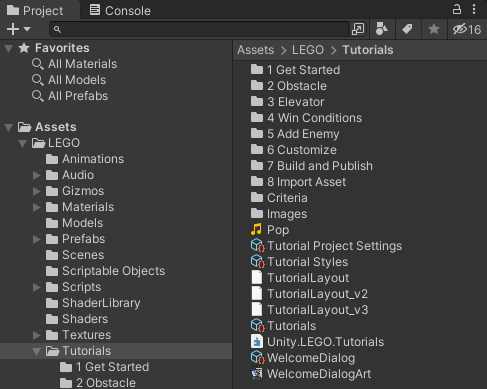Image resolution: width=487 pixels, height=389 pixels.
Task: Collapse the Favorites section
Action: point(9,48)
